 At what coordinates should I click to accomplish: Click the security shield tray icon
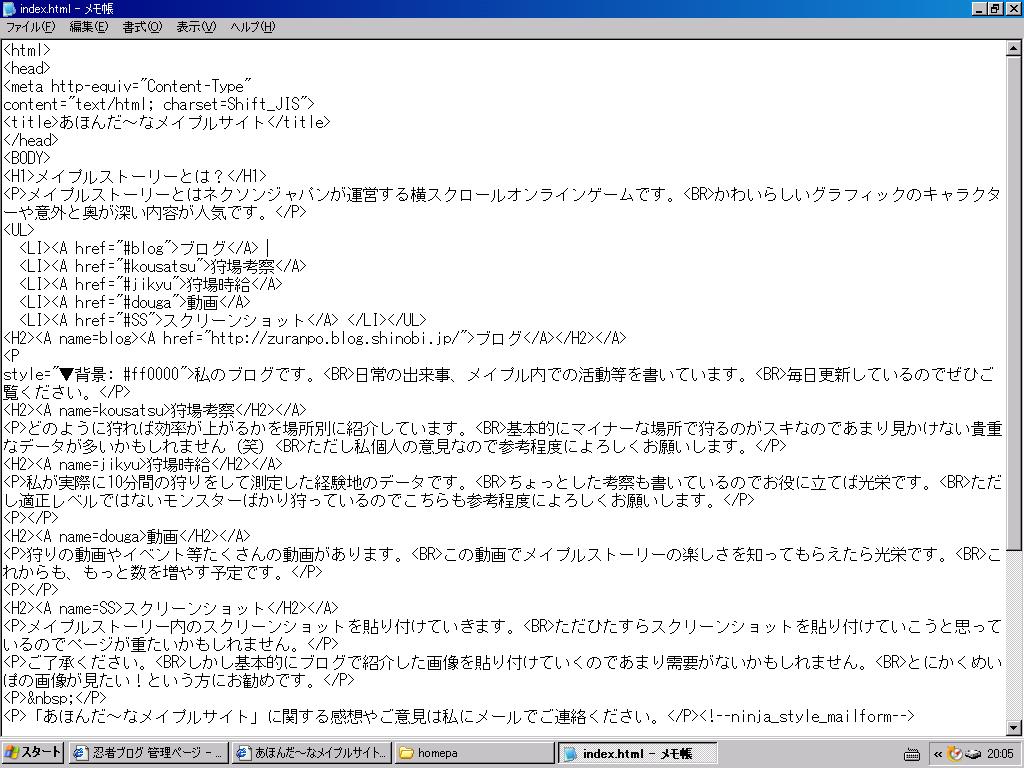pyautogui.click(x=955, y=754)
